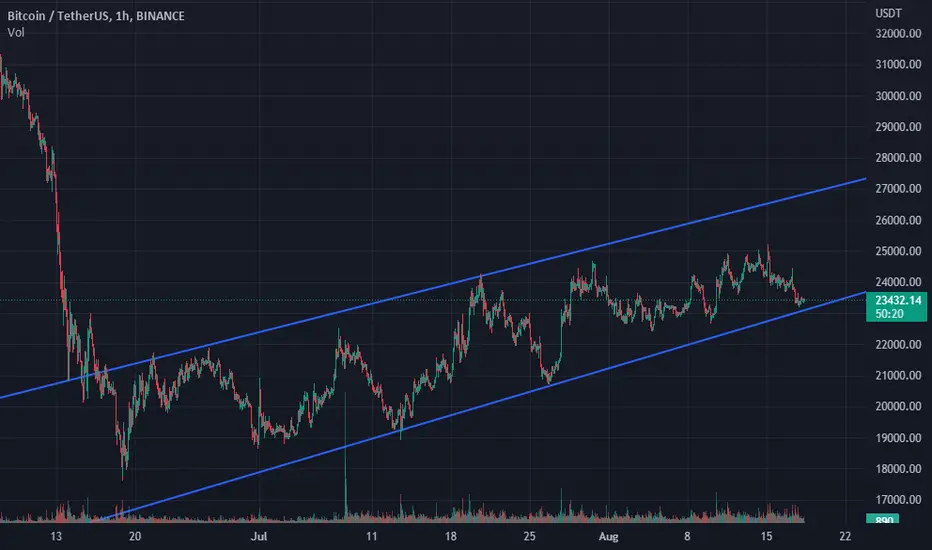Screen dimensions: 932x550
Task: Click the date label 8 on time axis
Action: [687, 536]
